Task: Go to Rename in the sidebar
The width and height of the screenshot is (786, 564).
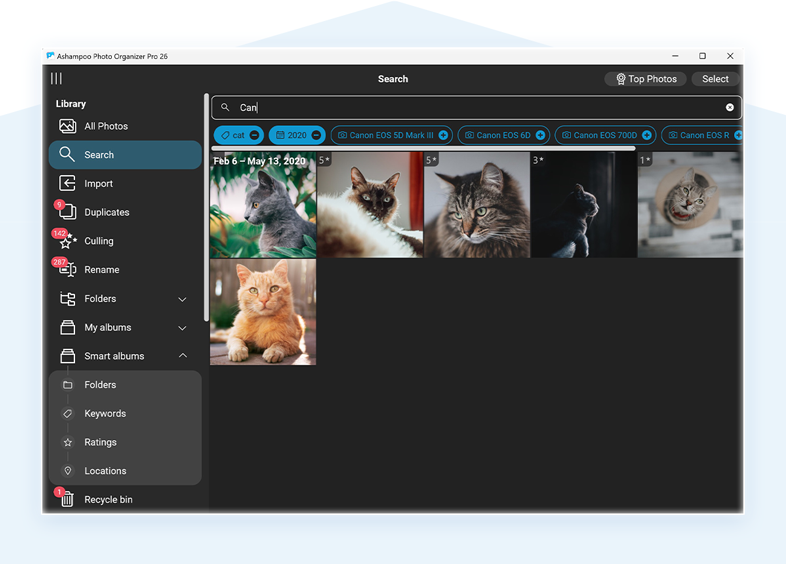Action: [125, 269]
